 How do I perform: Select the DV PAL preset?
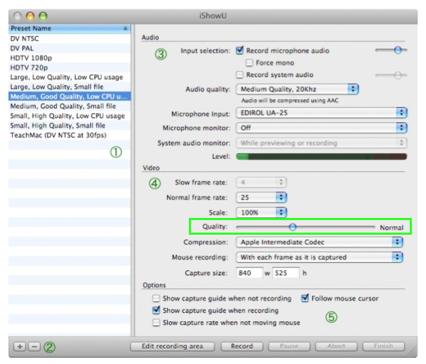click(x=69, y=48)
